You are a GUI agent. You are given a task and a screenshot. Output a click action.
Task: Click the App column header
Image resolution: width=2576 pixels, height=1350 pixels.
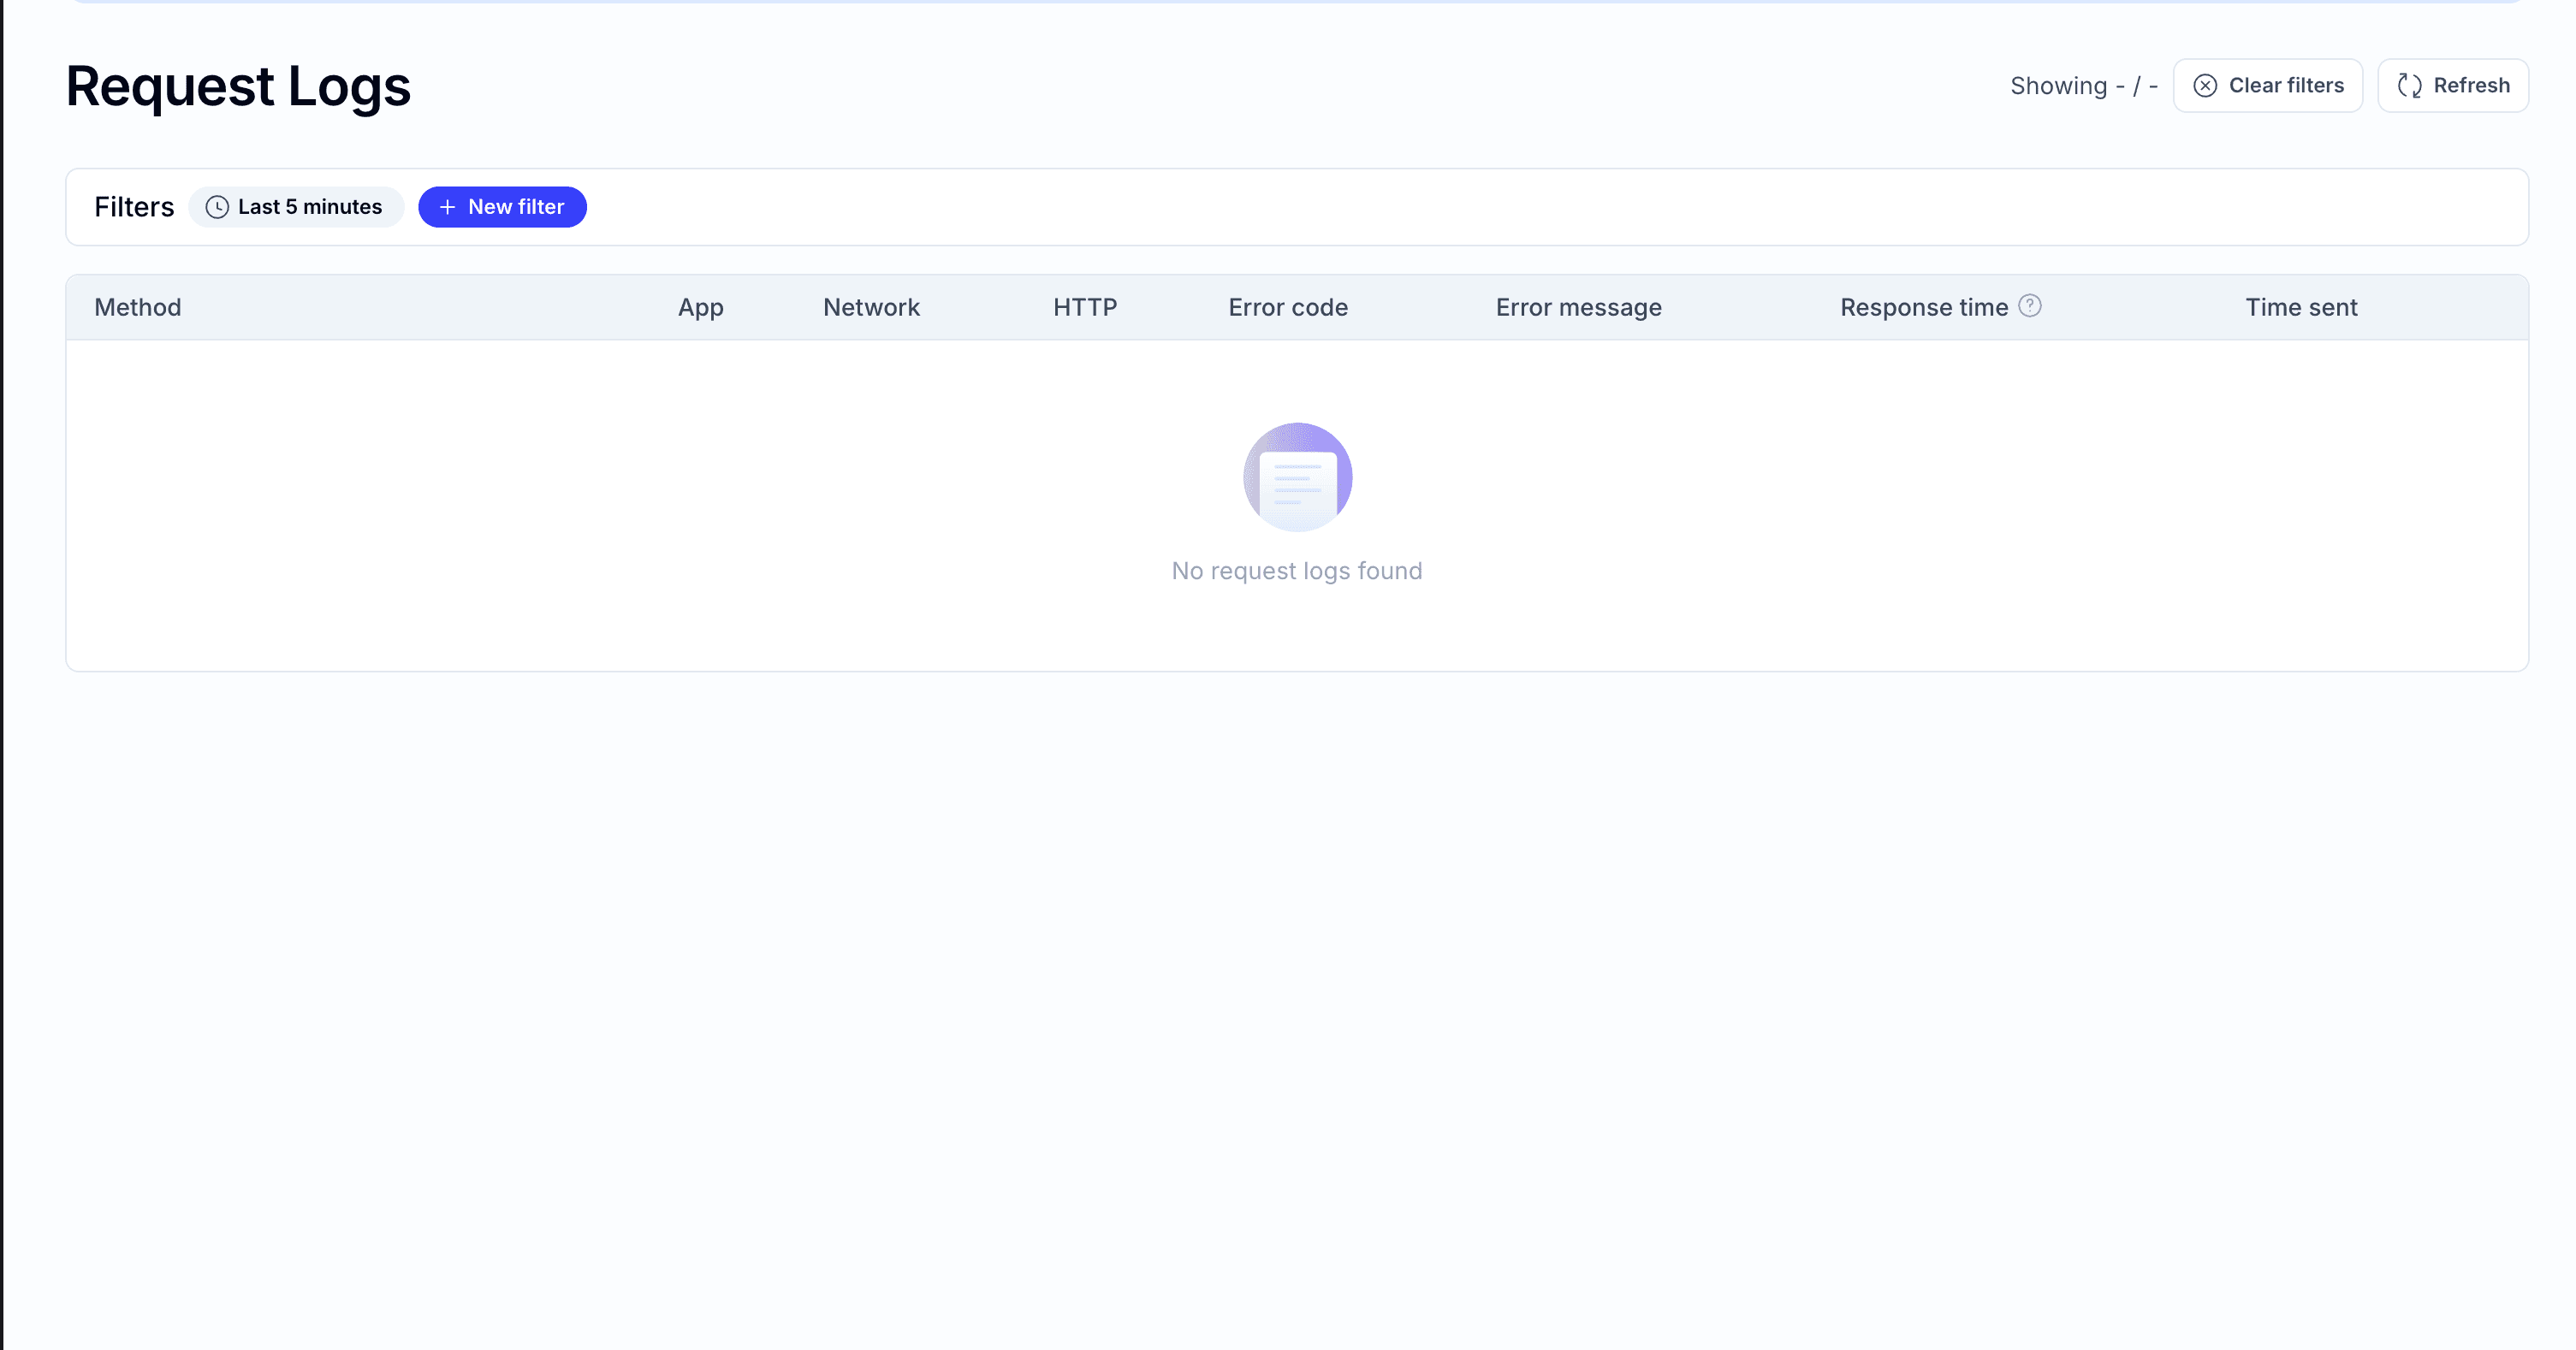tap(700, 307)
